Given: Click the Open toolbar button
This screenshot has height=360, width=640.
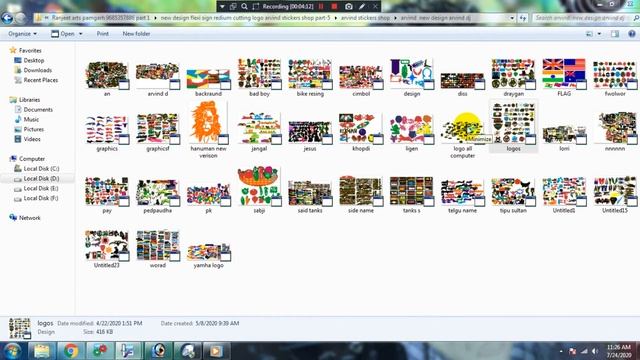Looking at the screenshot, I should tap(63, 34).
